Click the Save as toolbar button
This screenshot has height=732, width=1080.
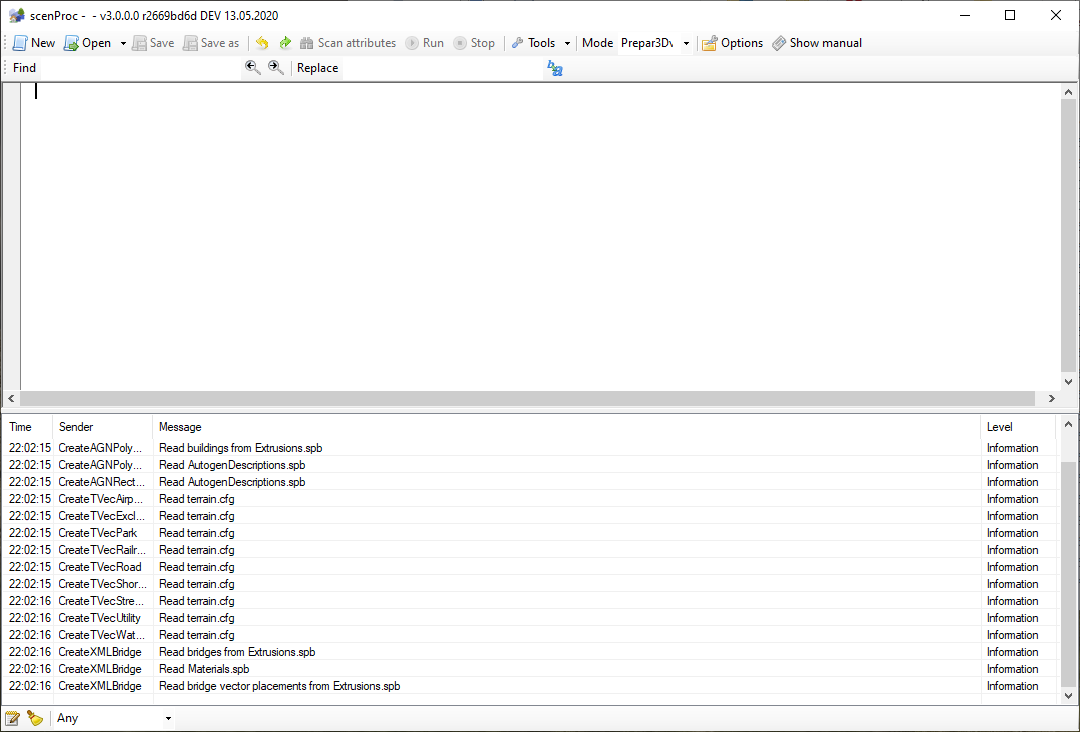(x=211, y=43)
